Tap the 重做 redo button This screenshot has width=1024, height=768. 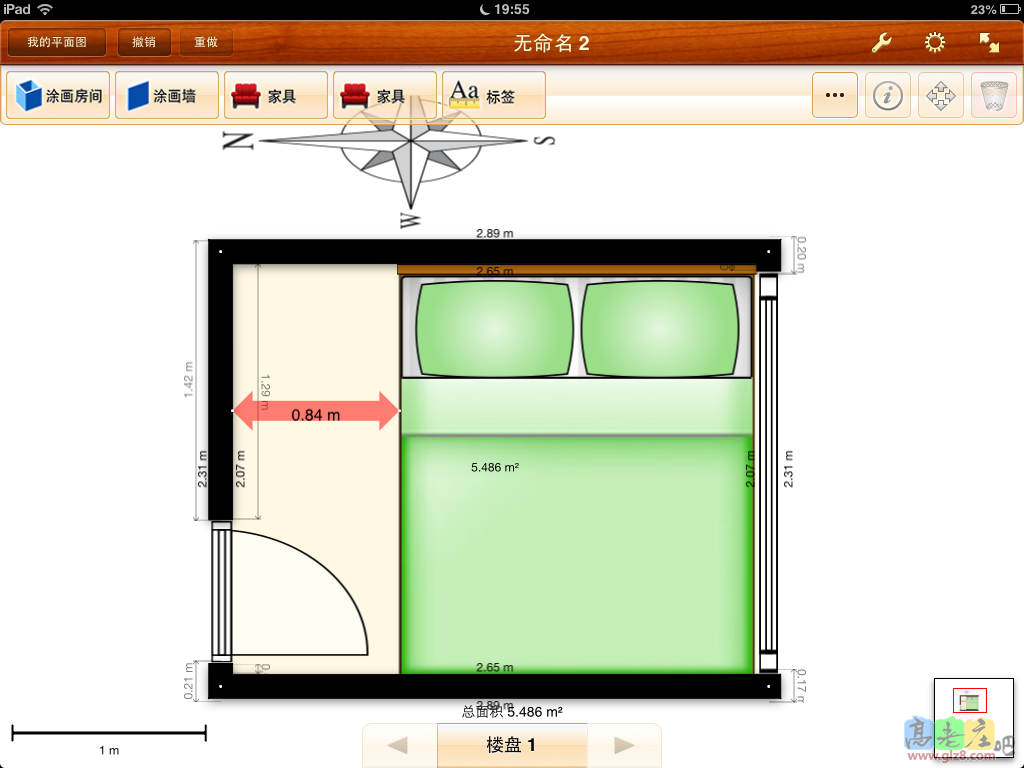coord(206,43)
